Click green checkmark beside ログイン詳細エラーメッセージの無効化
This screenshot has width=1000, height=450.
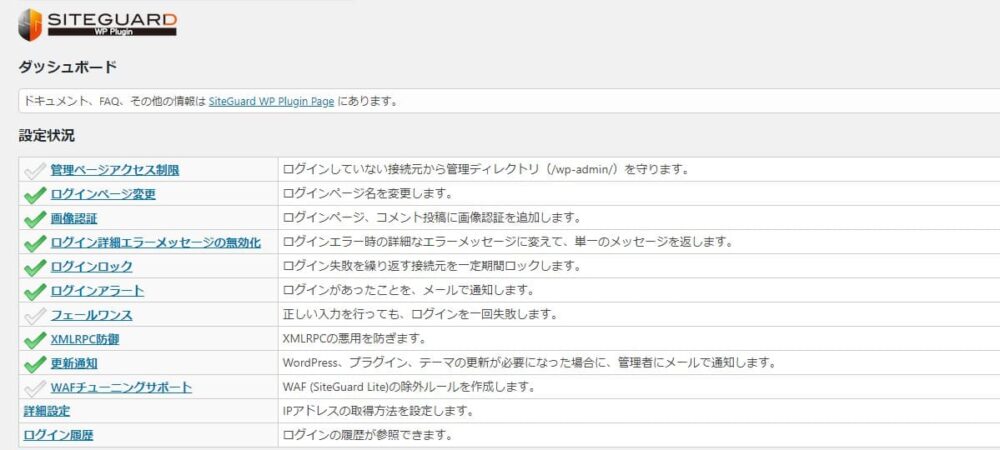coord(34,243)
